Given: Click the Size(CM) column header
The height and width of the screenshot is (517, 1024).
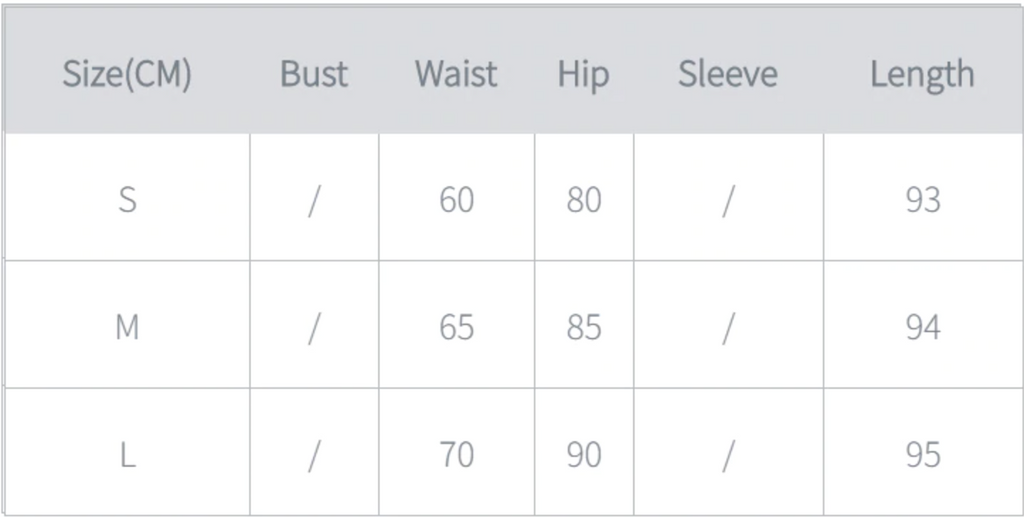Looking at the screenshot, I should pyautogui.click(x=127, y=74).
